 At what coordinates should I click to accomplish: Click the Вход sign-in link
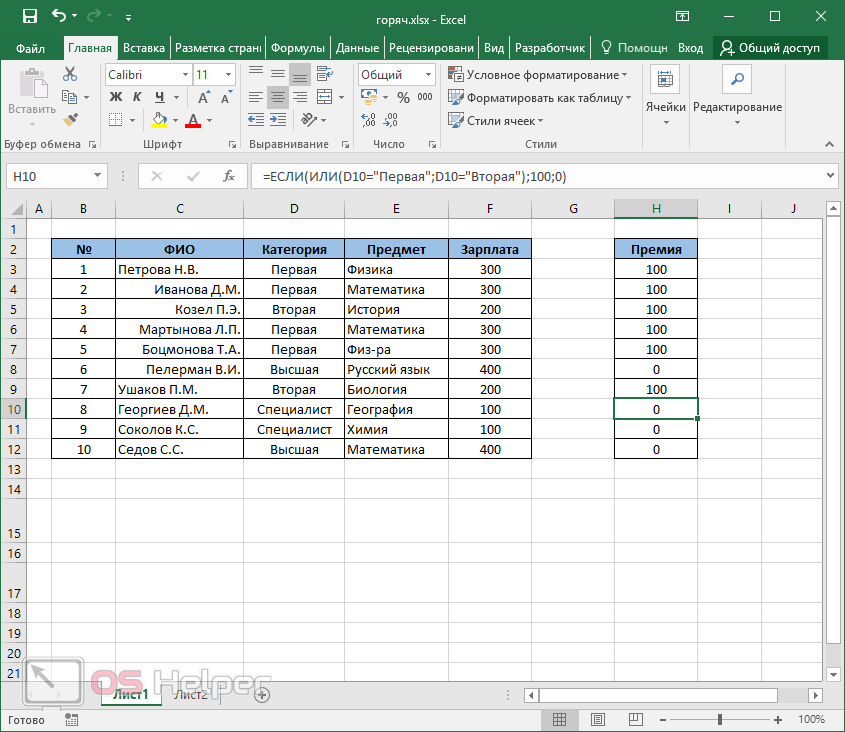[x=690, y=47]
